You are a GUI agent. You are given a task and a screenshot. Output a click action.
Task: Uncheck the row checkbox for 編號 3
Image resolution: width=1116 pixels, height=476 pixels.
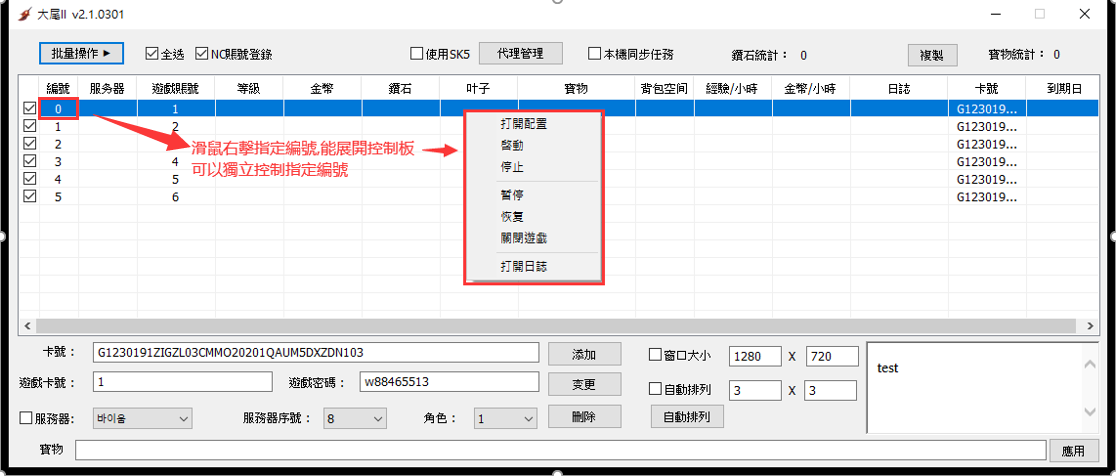point(29,161)
